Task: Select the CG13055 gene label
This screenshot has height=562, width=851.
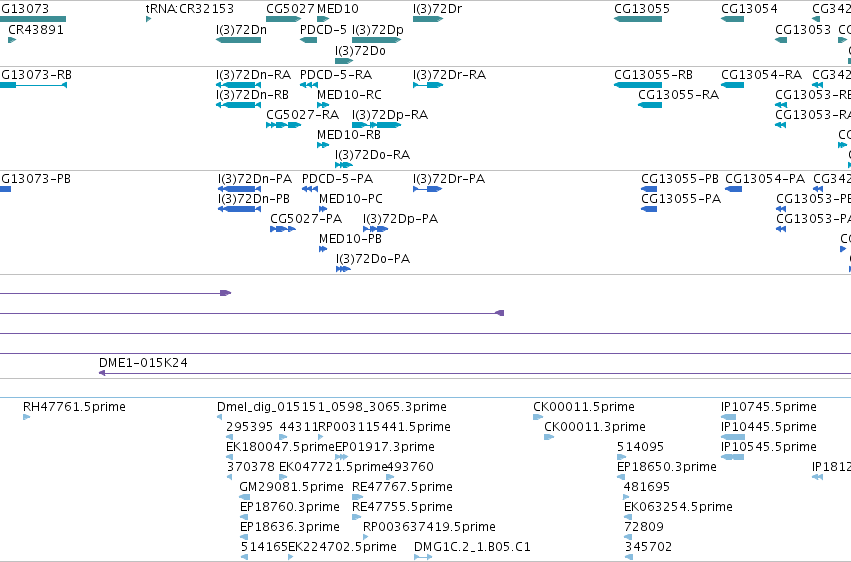Action: coord(642,9)
